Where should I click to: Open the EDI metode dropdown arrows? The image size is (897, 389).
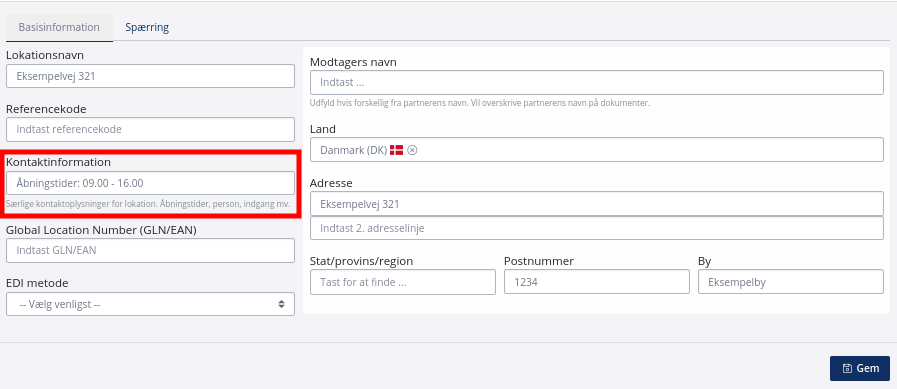(x=281, y=304)
